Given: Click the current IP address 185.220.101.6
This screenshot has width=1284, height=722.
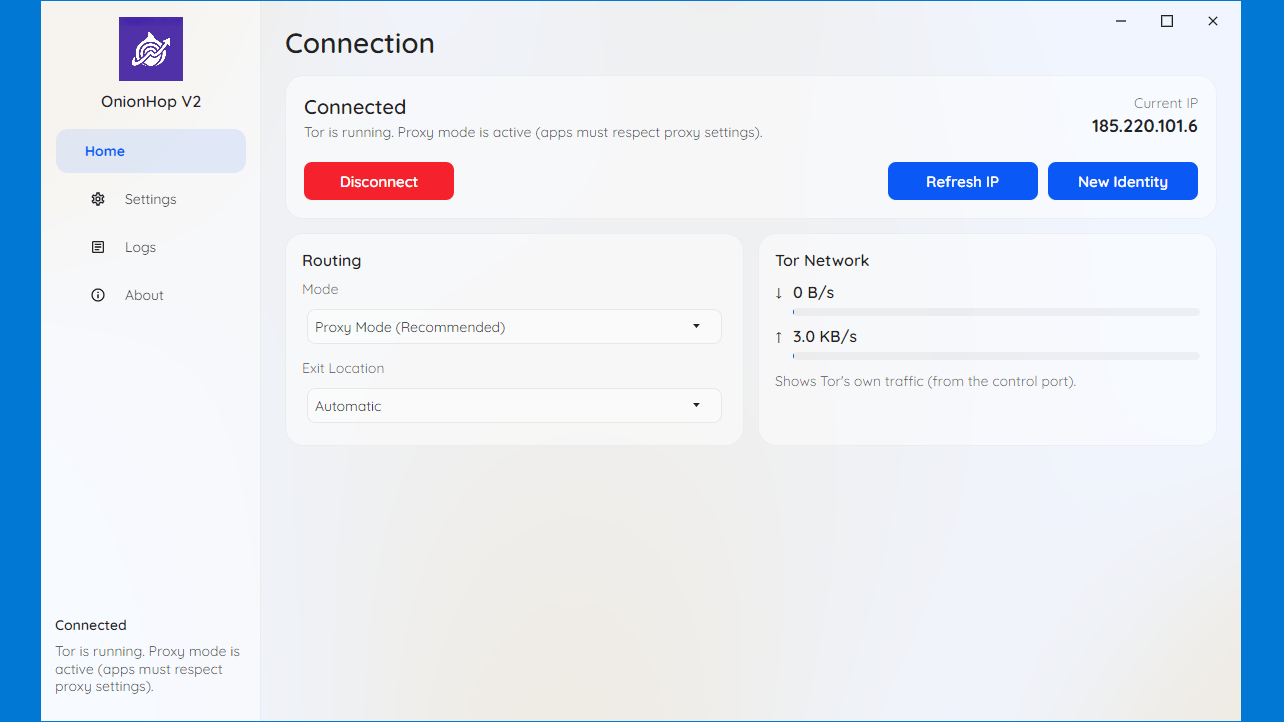Looking at the screenshot, I should pyautogui.click(x=1144, y=126).
